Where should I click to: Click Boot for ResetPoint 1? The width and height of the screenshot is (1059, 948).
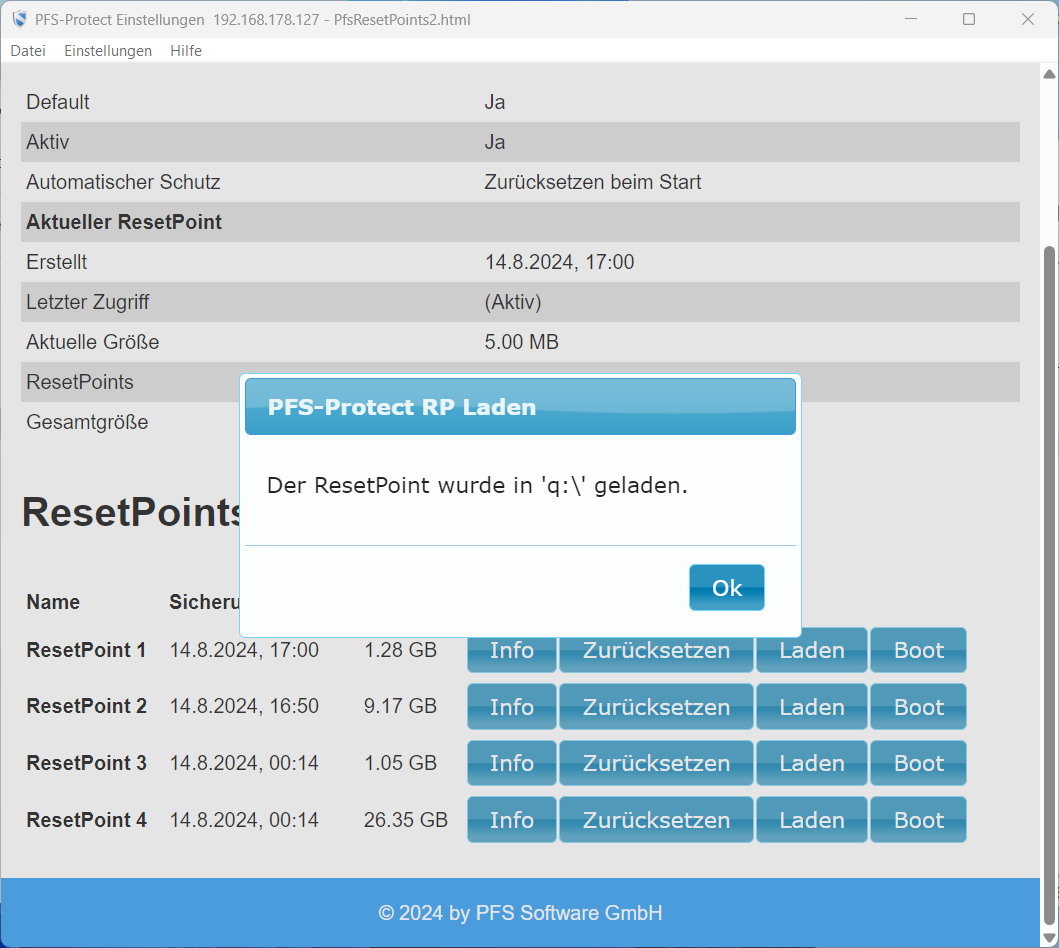[x=918, y=651]
